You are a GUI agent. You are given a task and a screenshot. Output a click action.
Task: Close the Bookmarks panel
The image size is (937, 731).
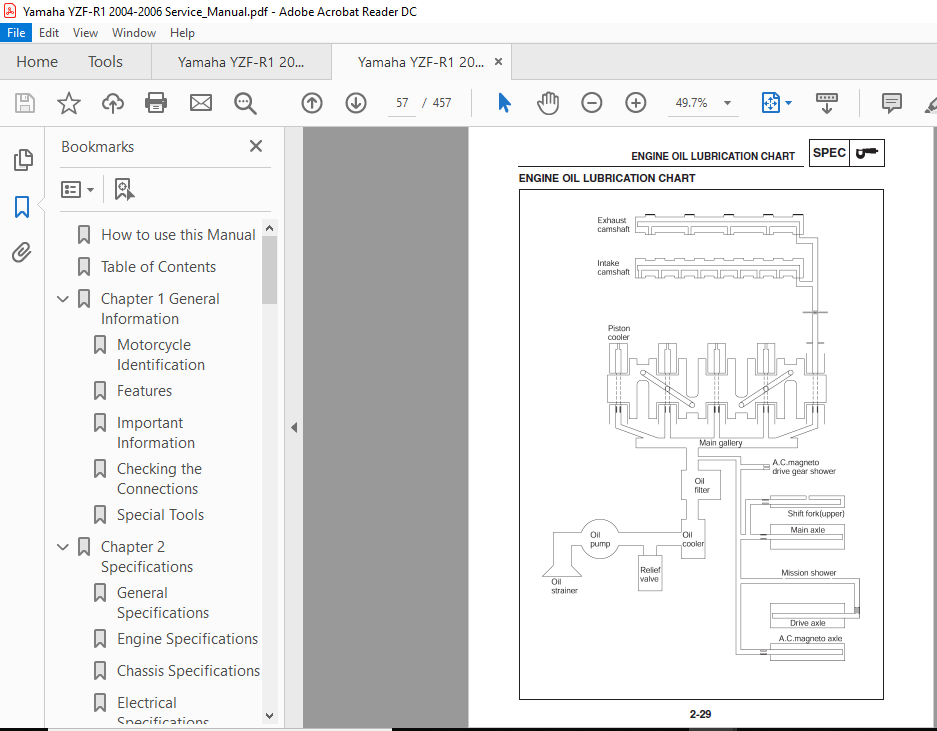point(256,146)
